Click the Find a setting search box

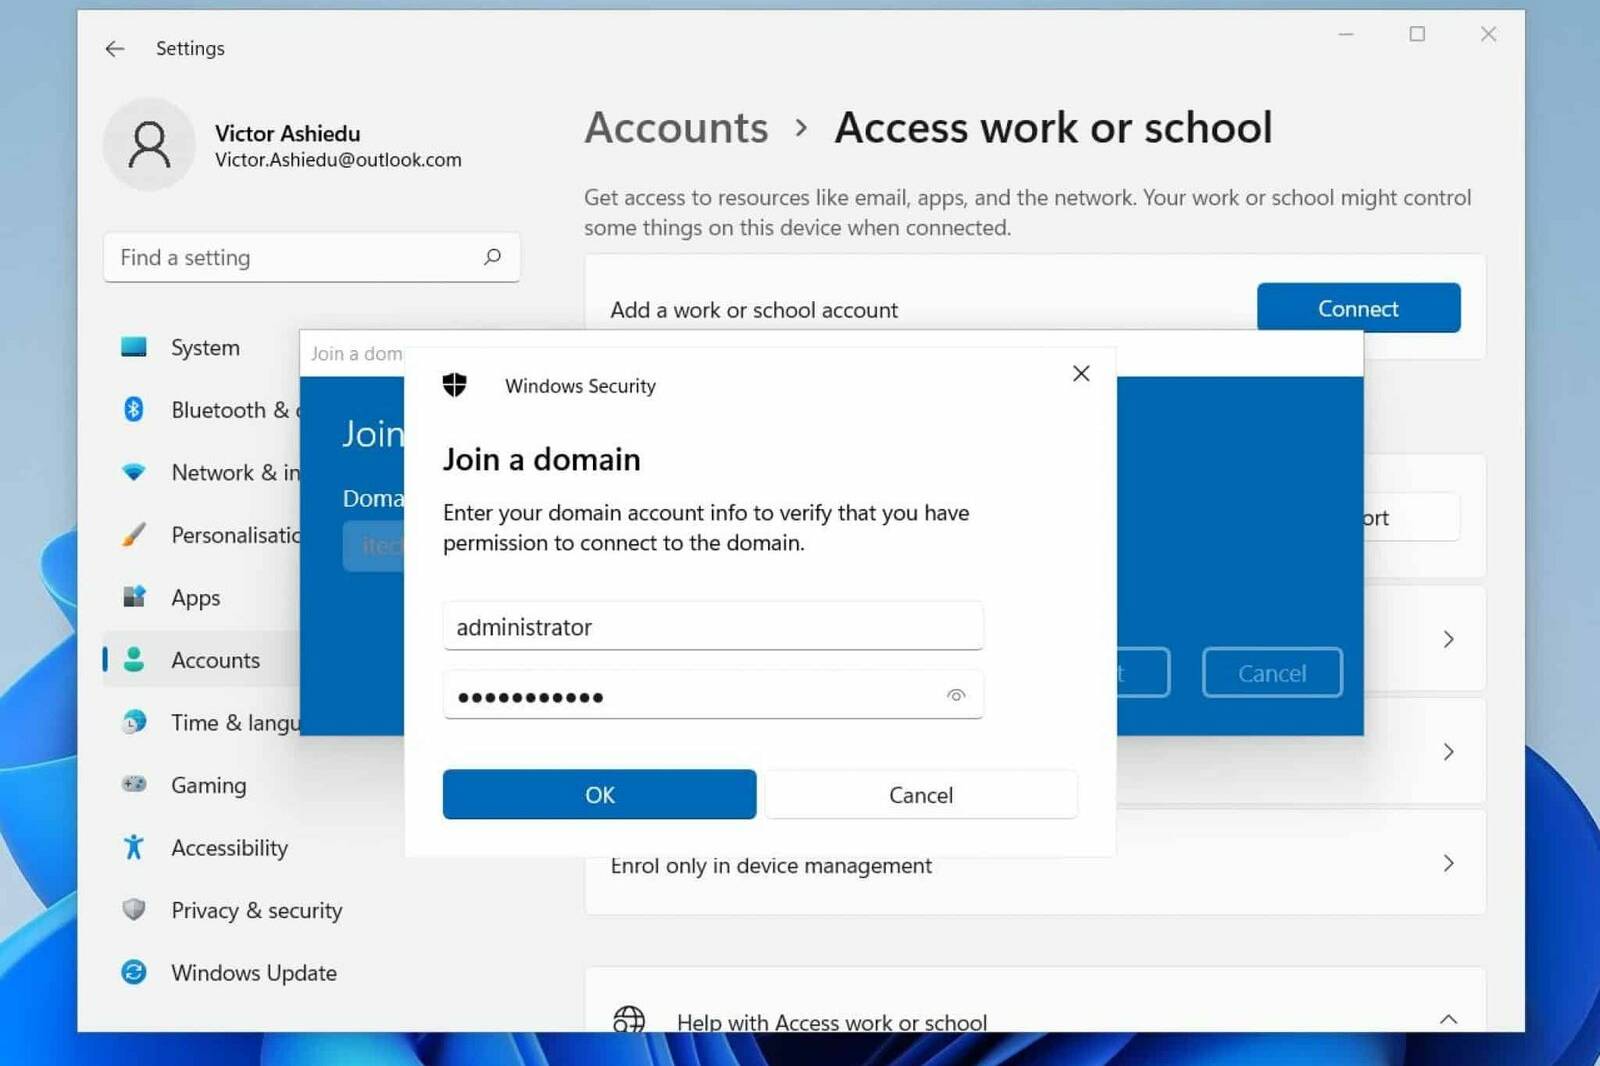pos(311,257)
